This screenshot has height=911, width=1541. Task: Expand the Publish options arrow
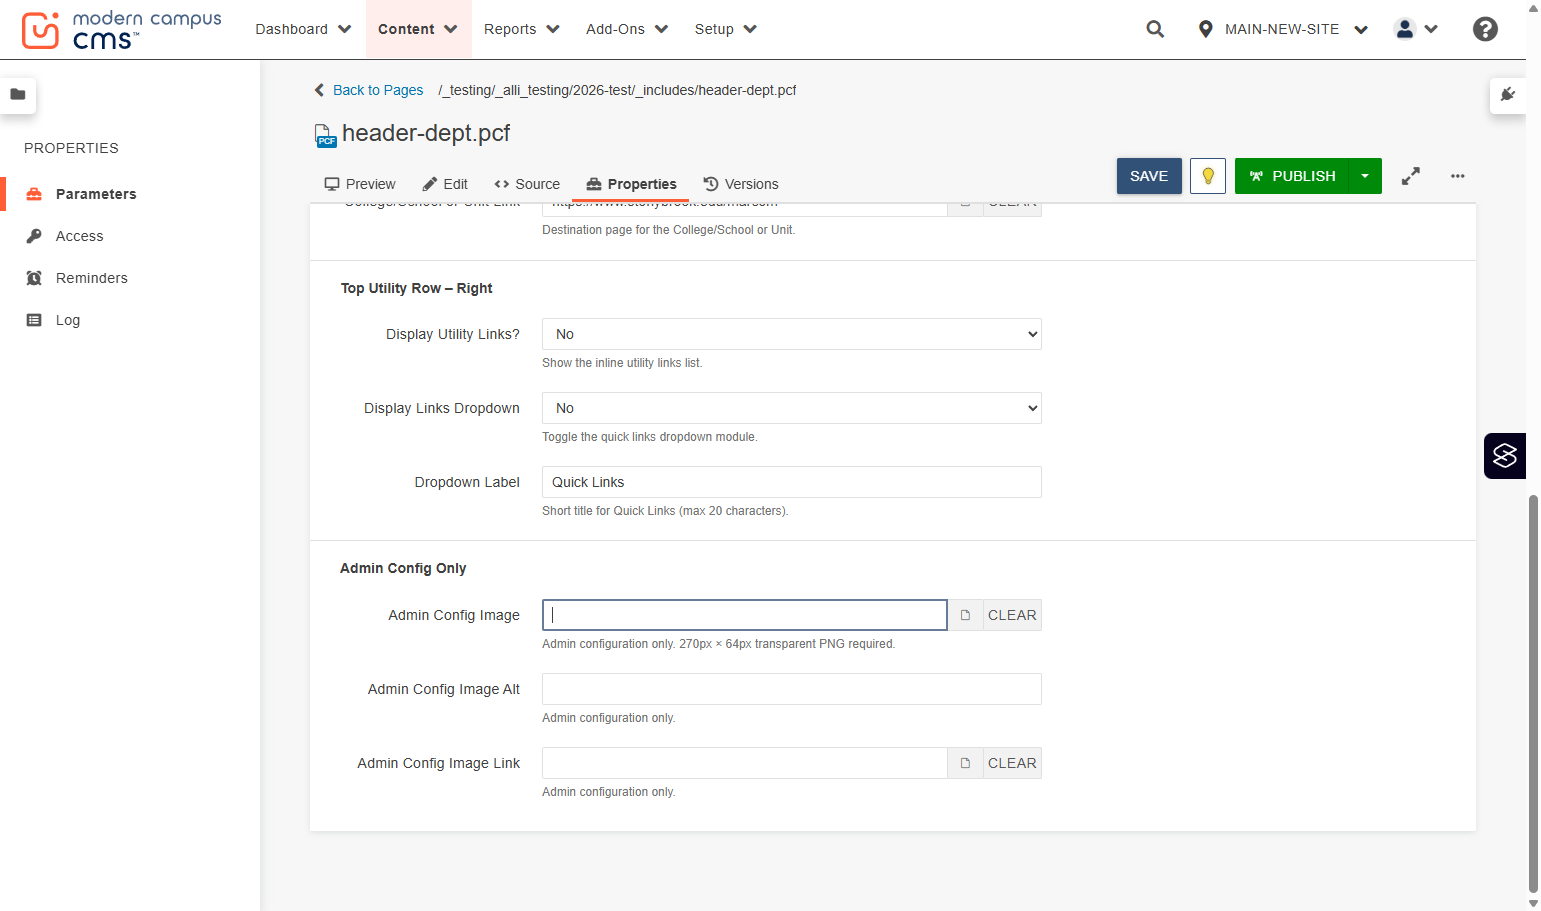coord(1365,176)
